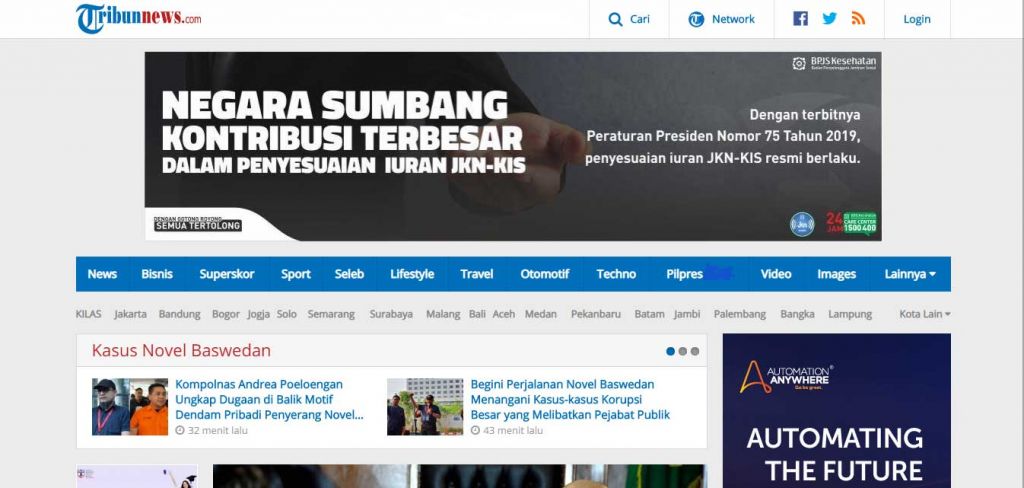Select the Pekanbaru city link

point(596,314)
